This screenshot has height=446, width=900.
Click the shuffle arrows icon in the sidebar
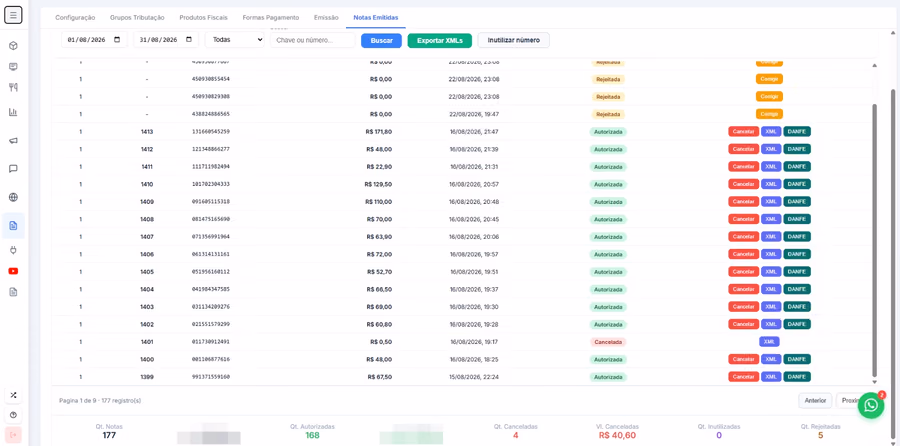[x=13, y=395]
